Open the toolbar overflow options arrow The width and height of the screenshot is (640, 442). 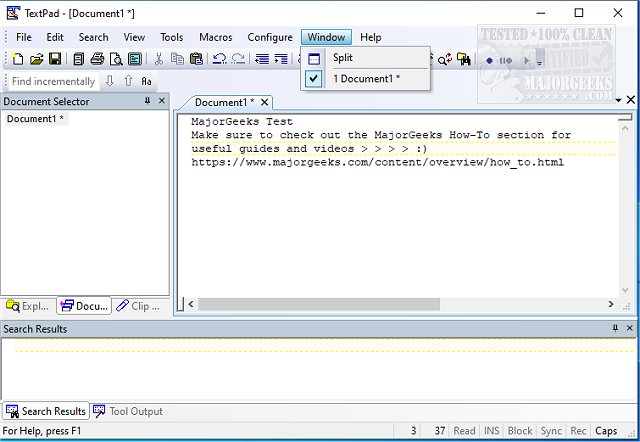tap(540, 63)
